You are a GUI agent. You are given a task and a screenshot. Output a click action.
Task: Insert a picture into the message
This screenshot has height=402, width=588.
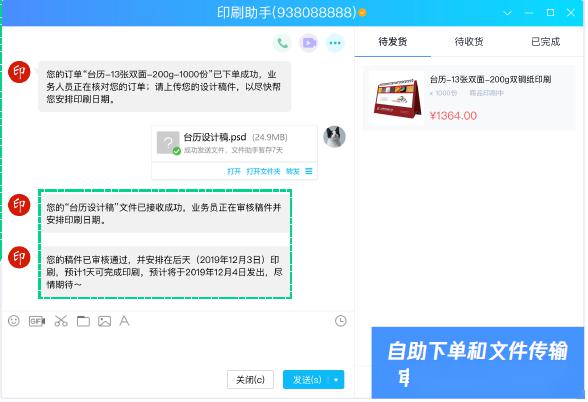click(x=104, y=321)
